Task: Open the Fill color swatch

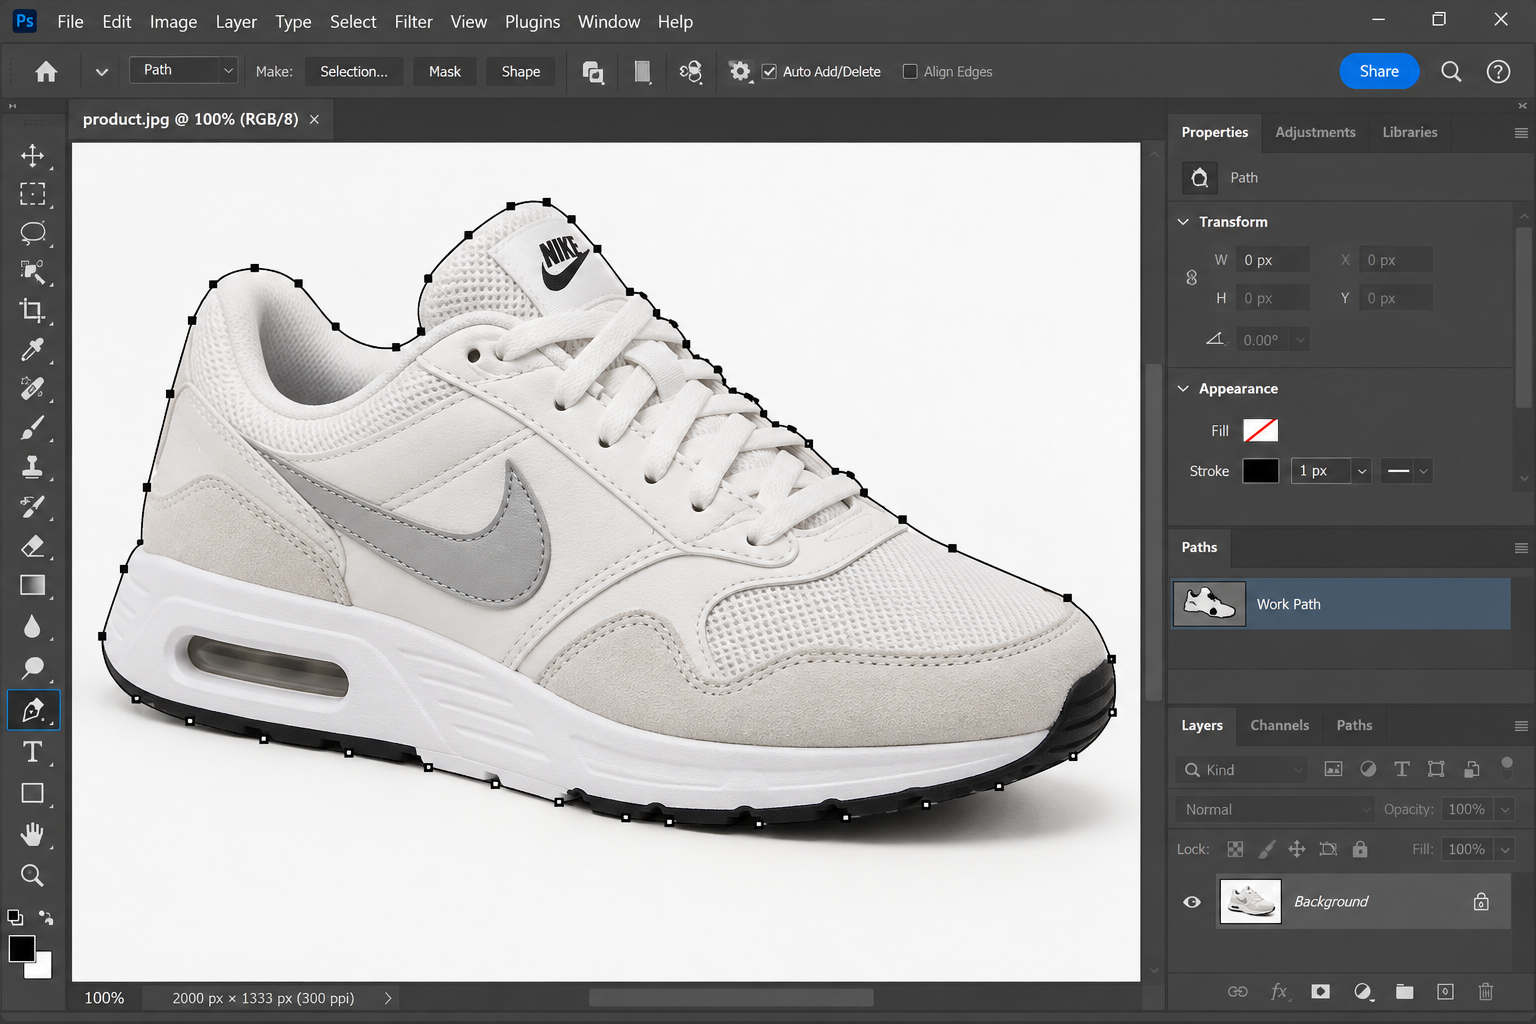Action: (x=1260, y=431)
